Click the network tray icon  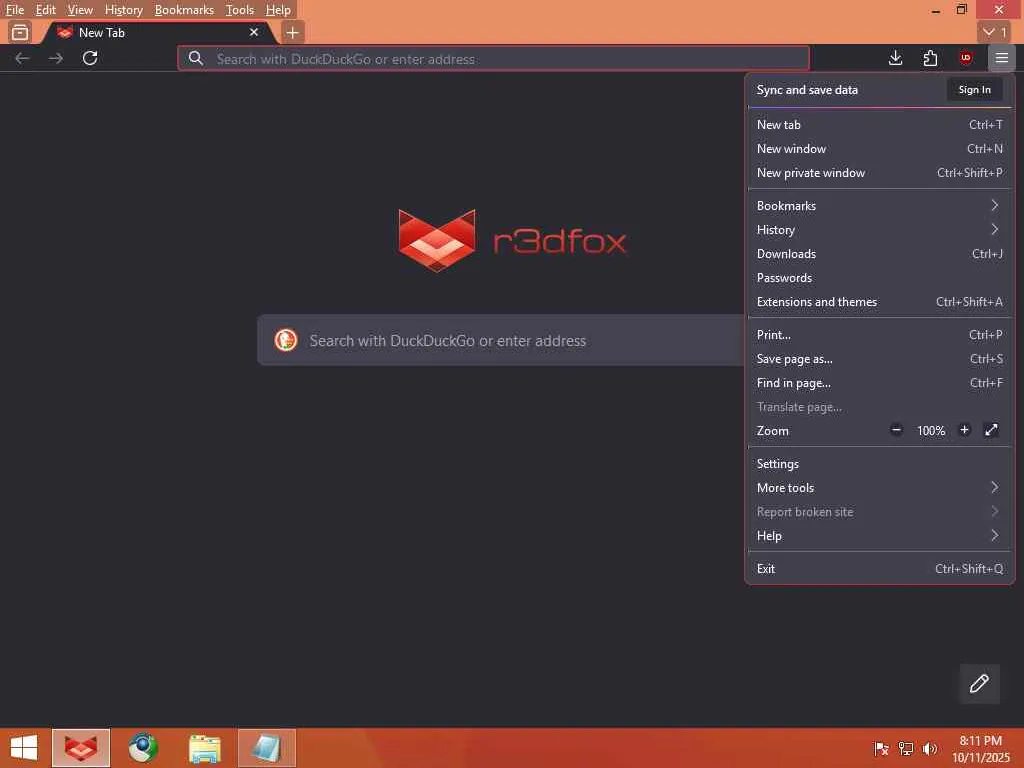906,748
